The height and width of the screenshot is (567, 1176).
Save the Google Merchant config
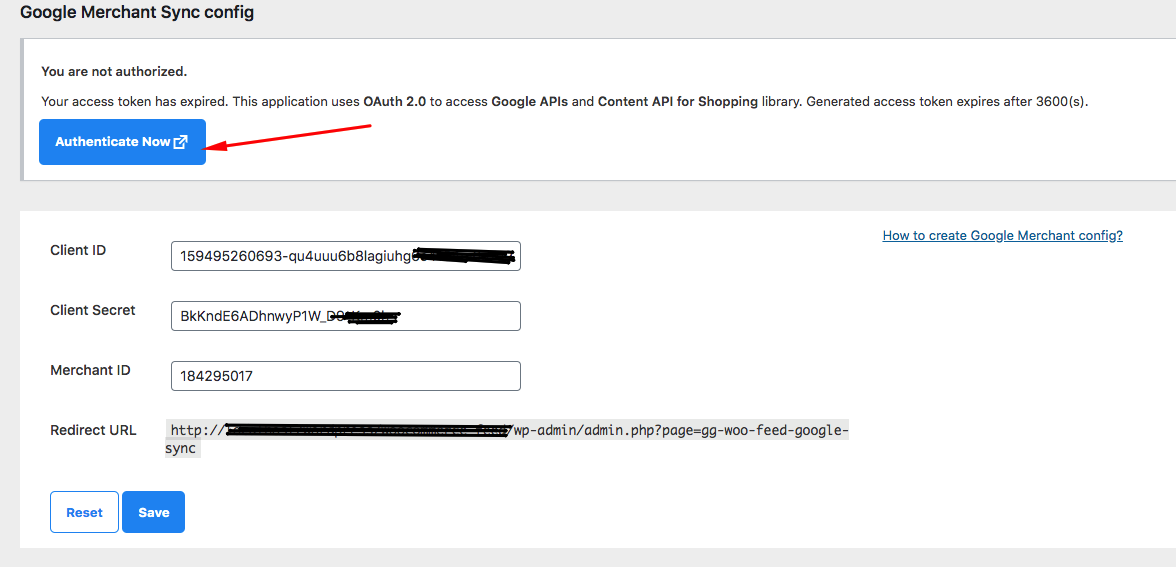pos(154,512)
